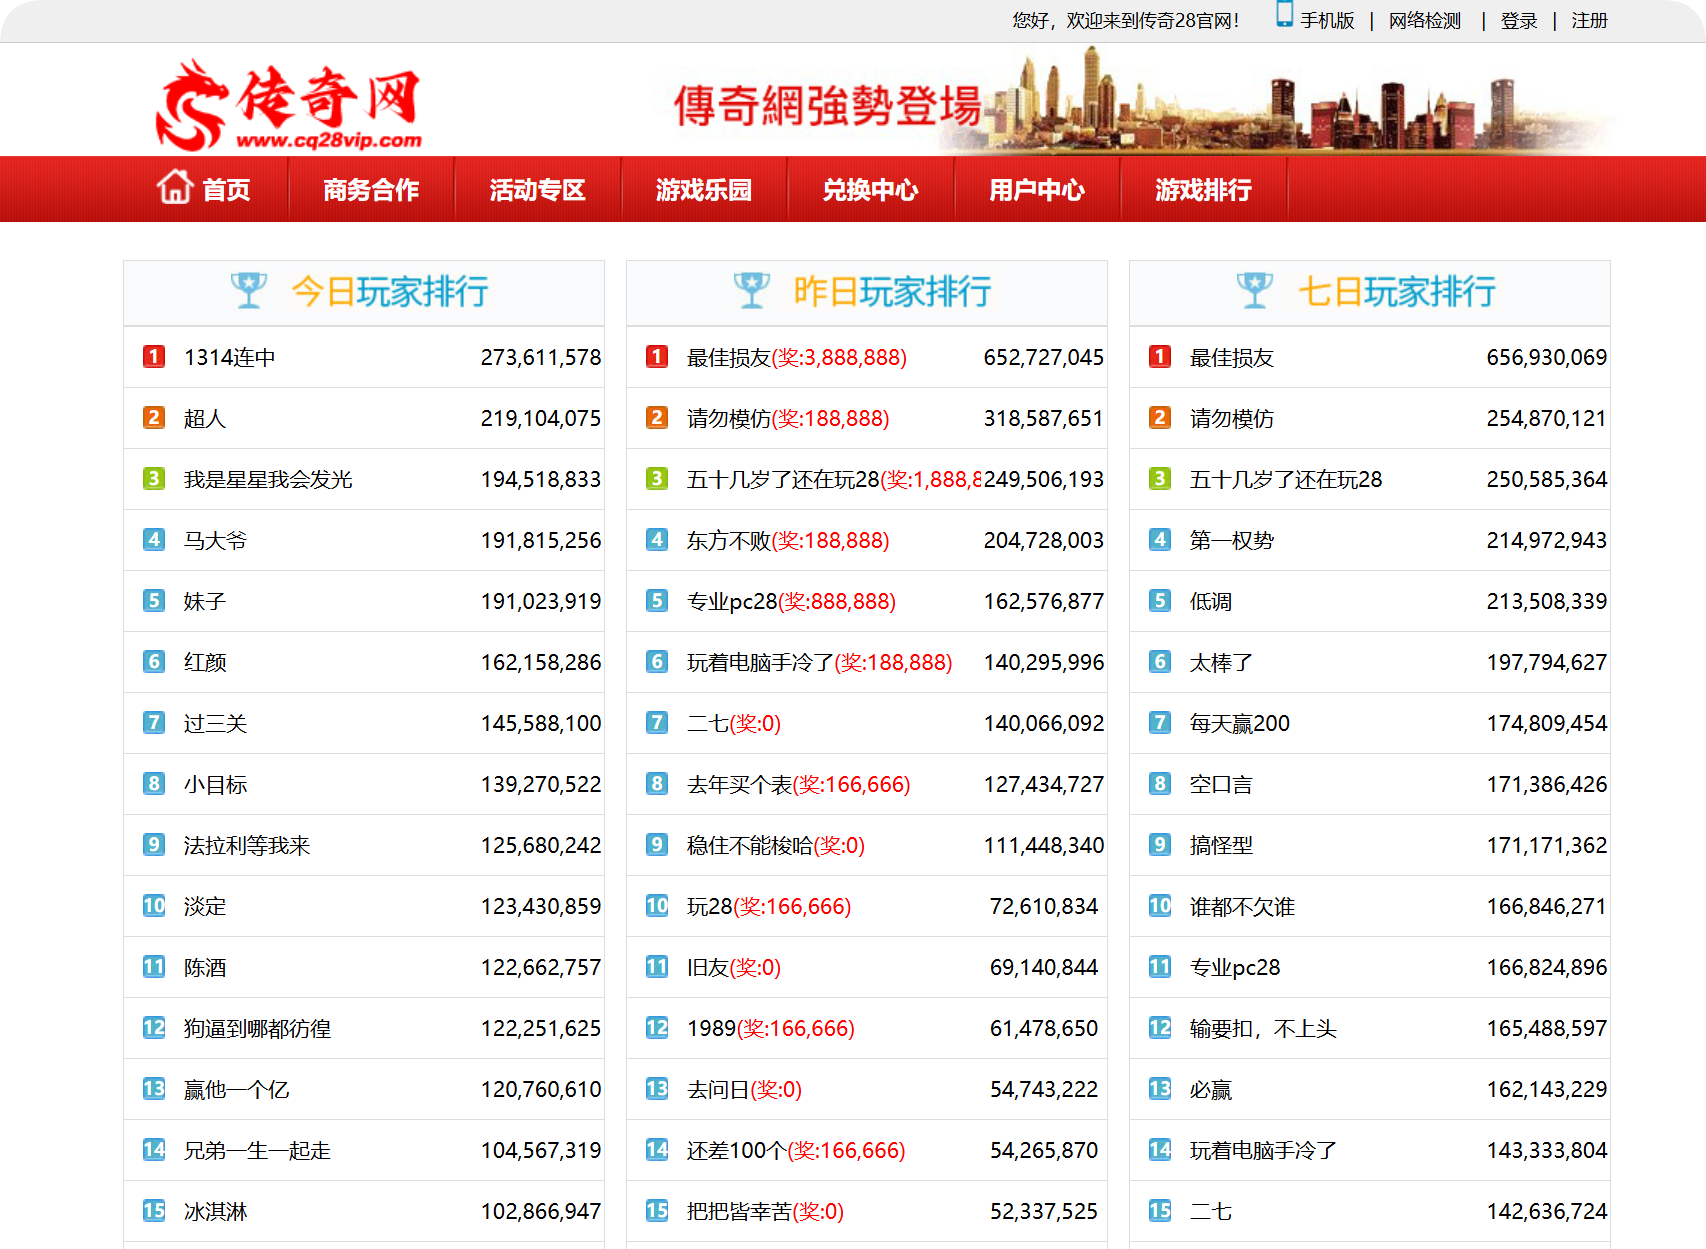Click the trophy icon next to 昨日玩家排行
1706x1249 pixels.
752,291
